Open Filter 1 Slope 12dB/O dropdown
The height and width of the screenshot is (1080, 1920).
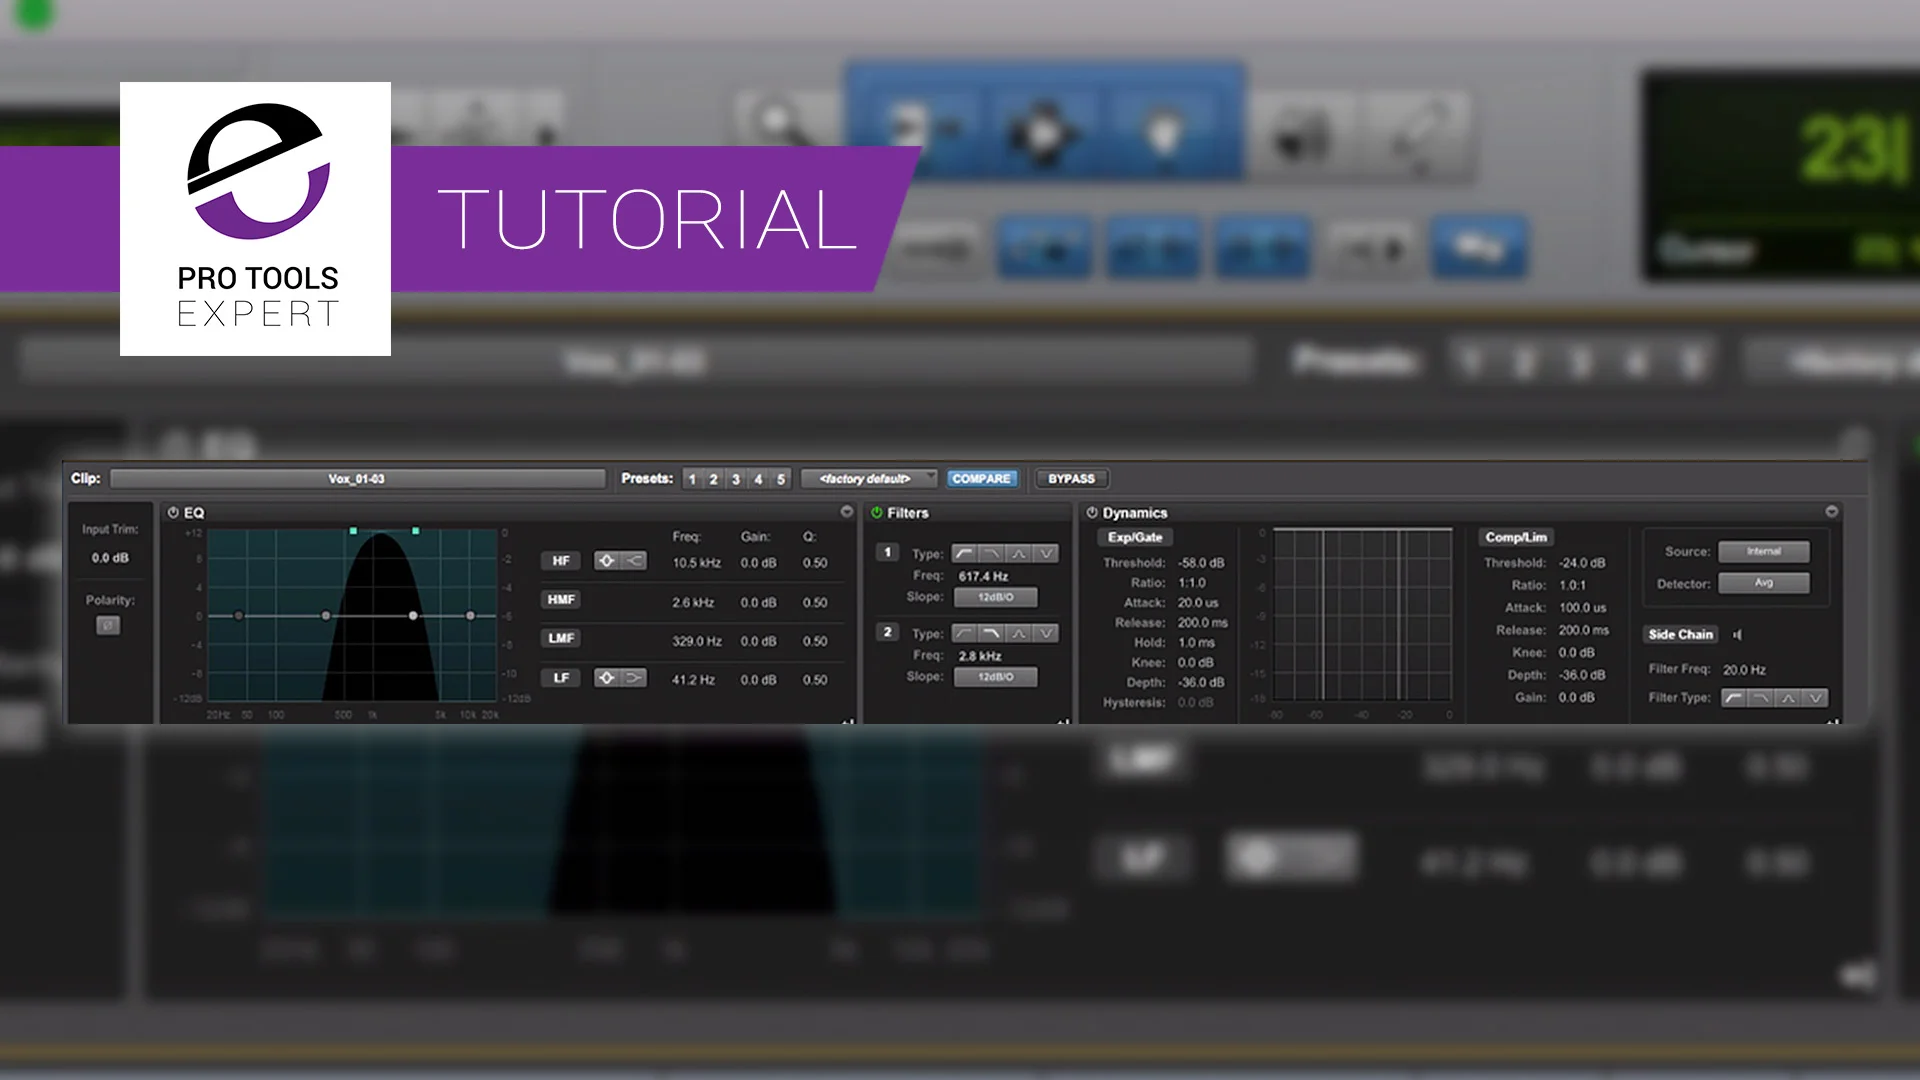point(995,597)
